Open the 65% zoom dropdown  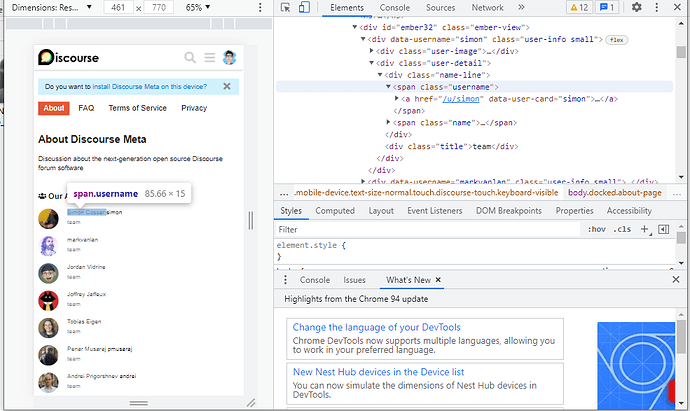click(198, 7)
